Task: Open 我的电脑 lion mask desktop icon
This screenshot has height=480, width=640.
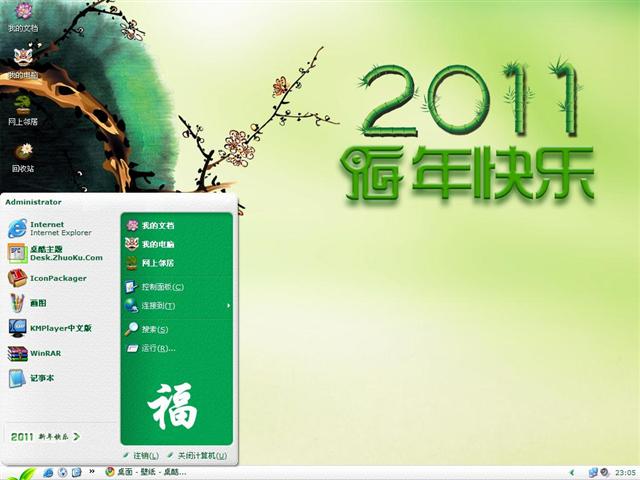Action: pyautogui.click(x=23, y=63)
